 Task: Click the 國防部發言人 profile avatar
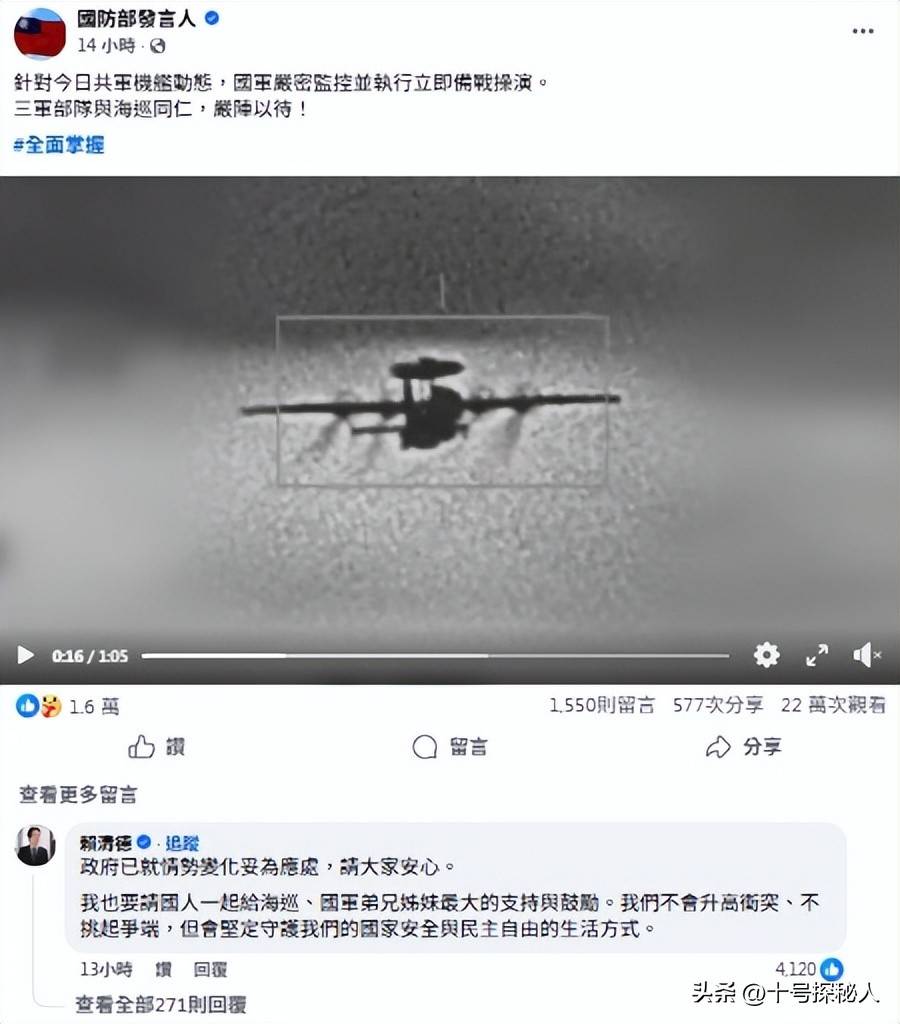coord(40,33)
